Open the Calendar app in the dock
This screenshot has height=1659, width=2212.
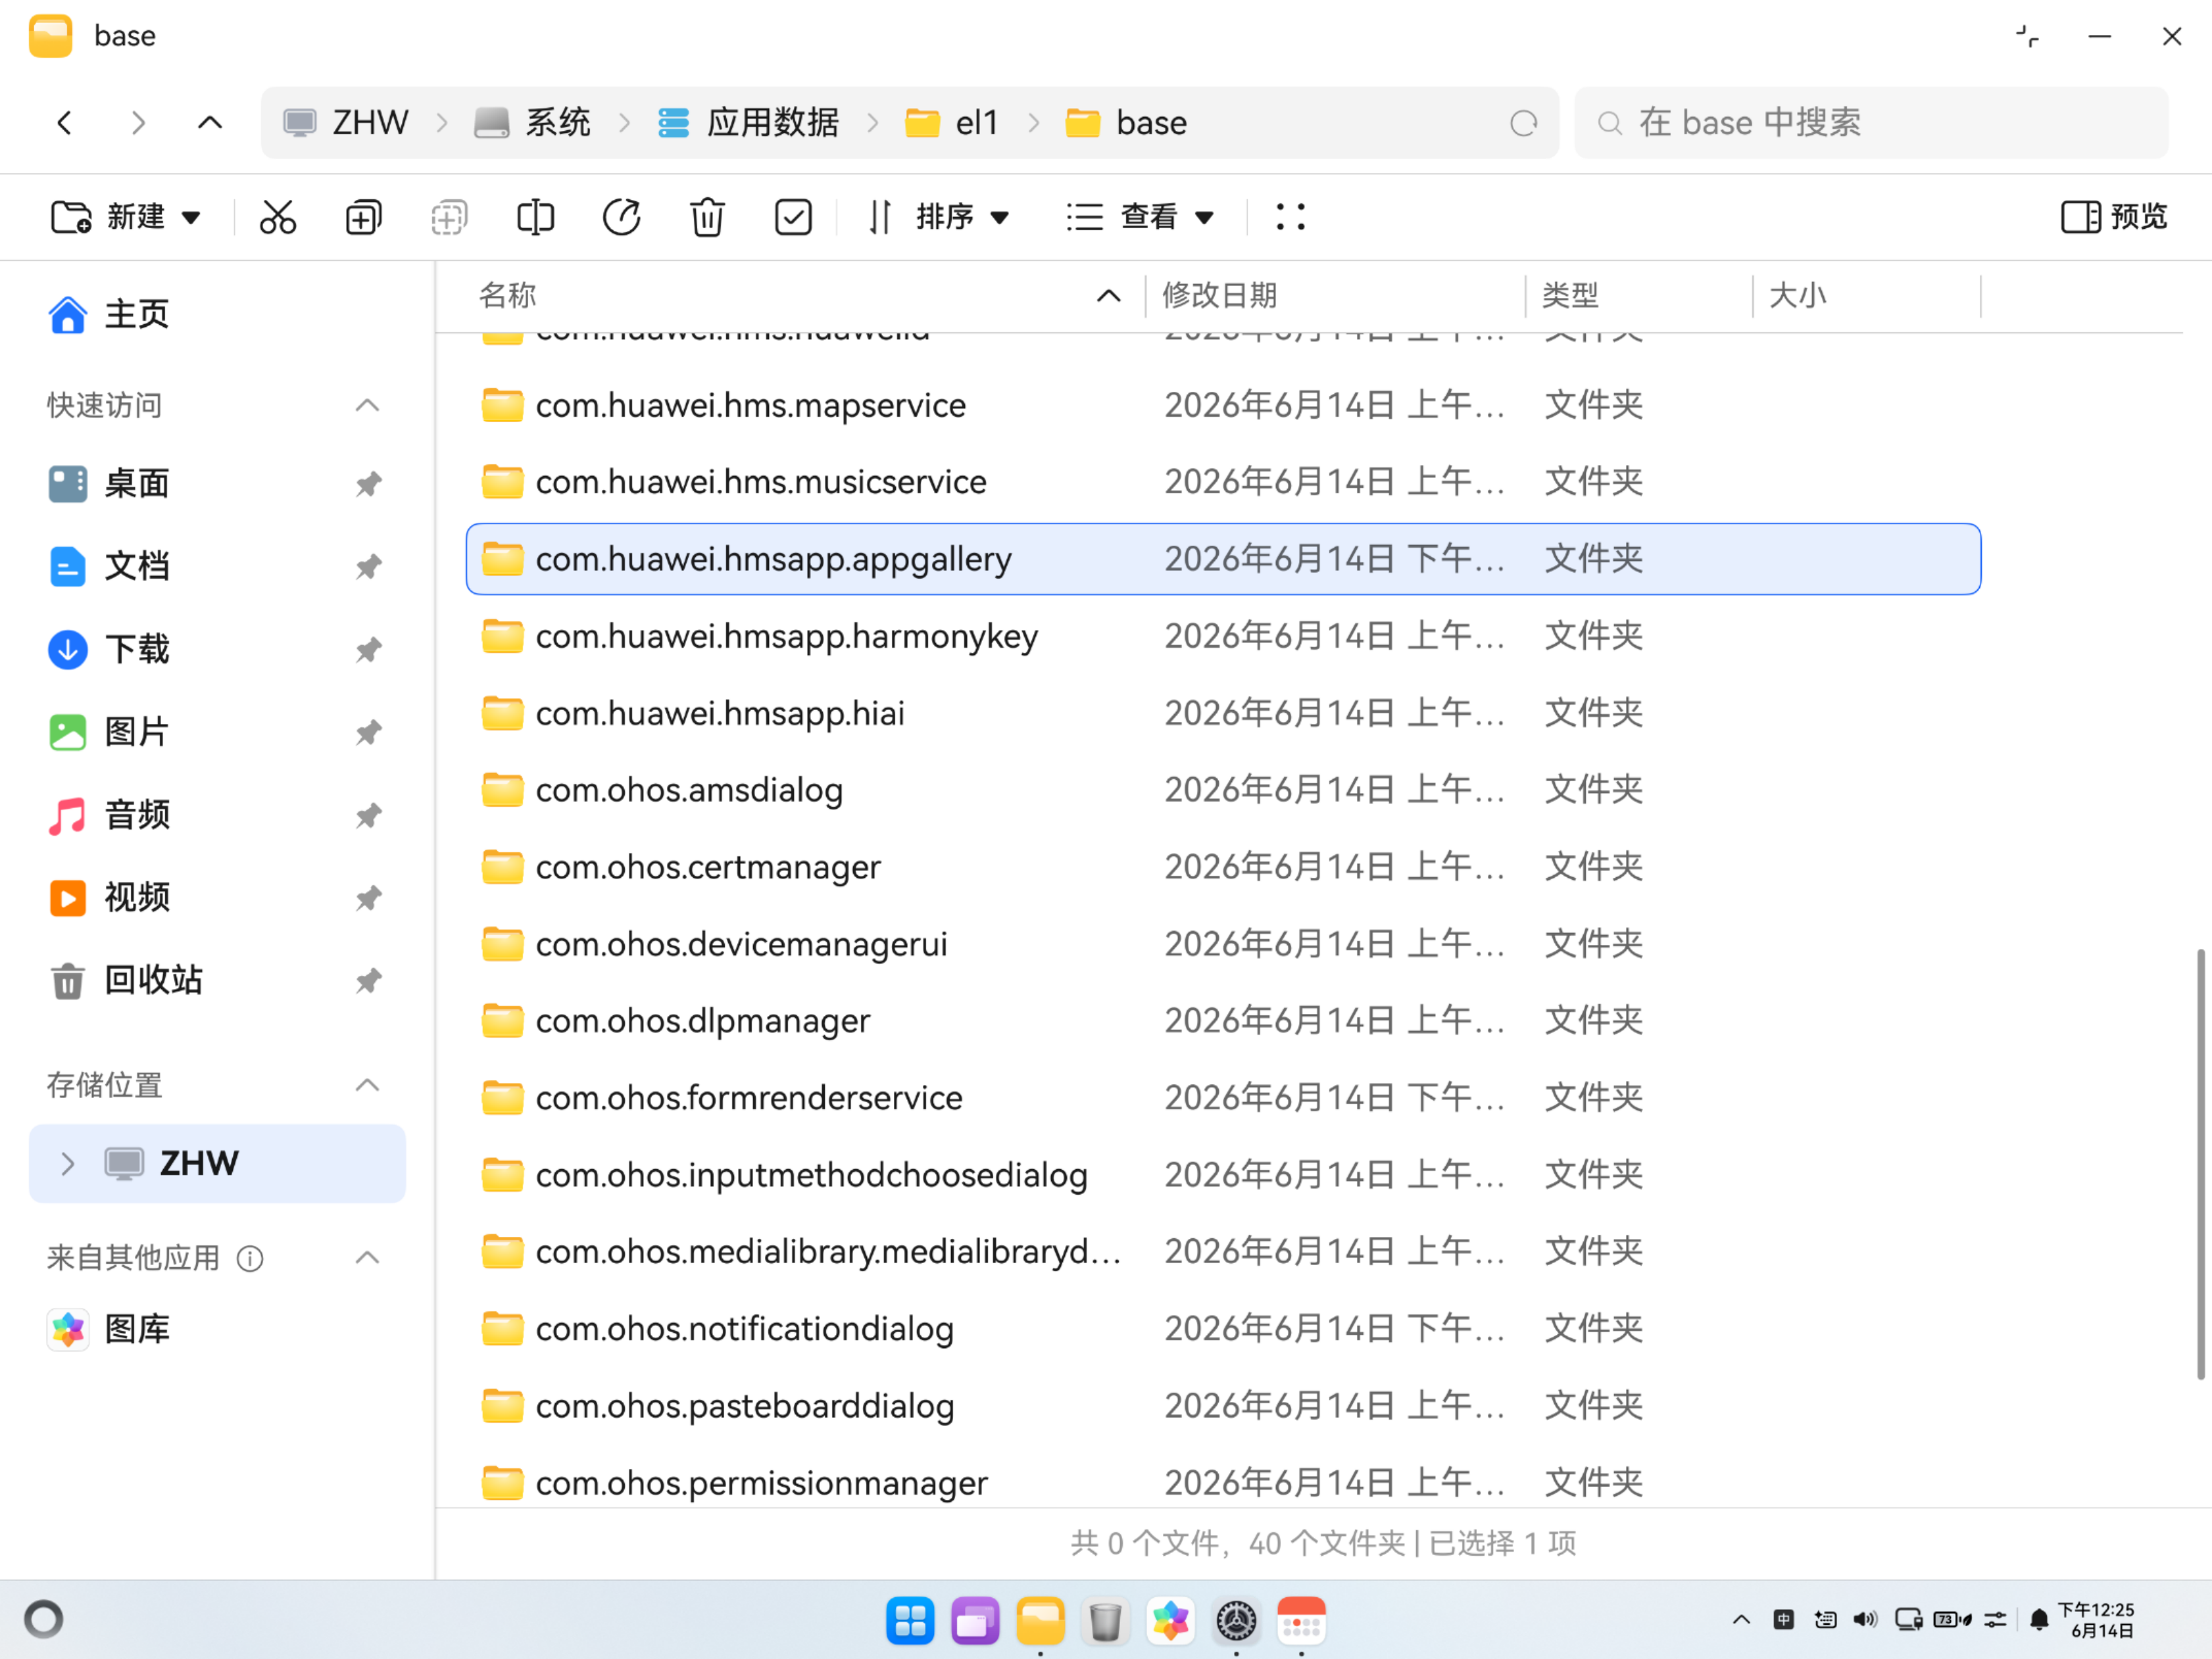click(x=1301, y=1620)
